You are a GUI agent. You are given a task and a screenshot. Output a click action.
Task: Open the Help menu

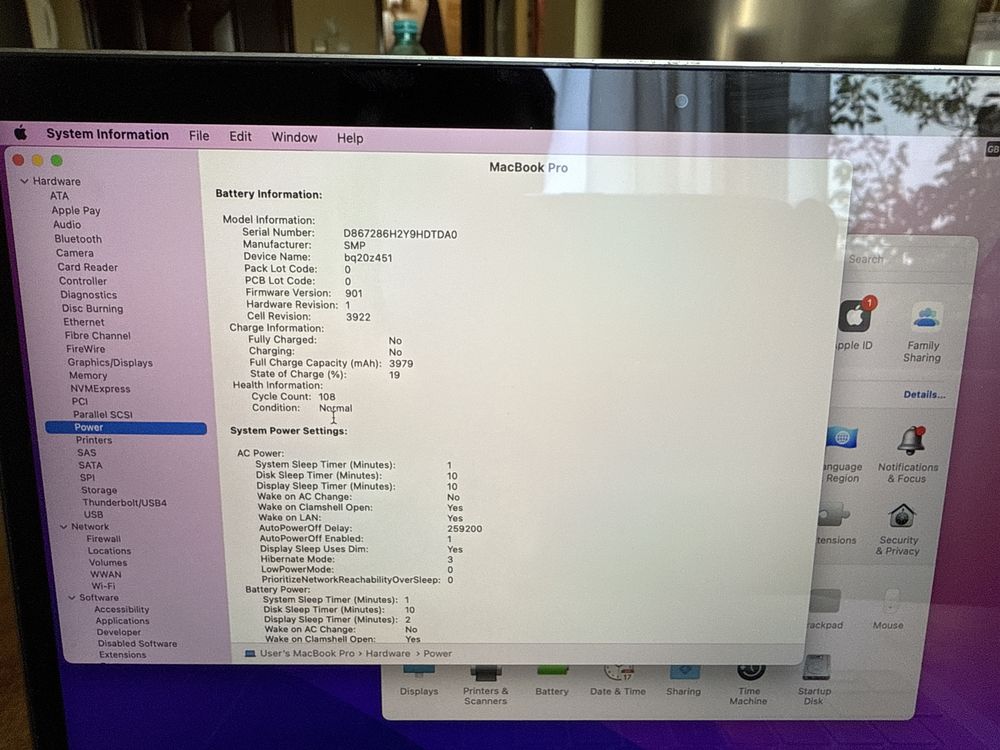pyautogui.click(x=350, y=138)
